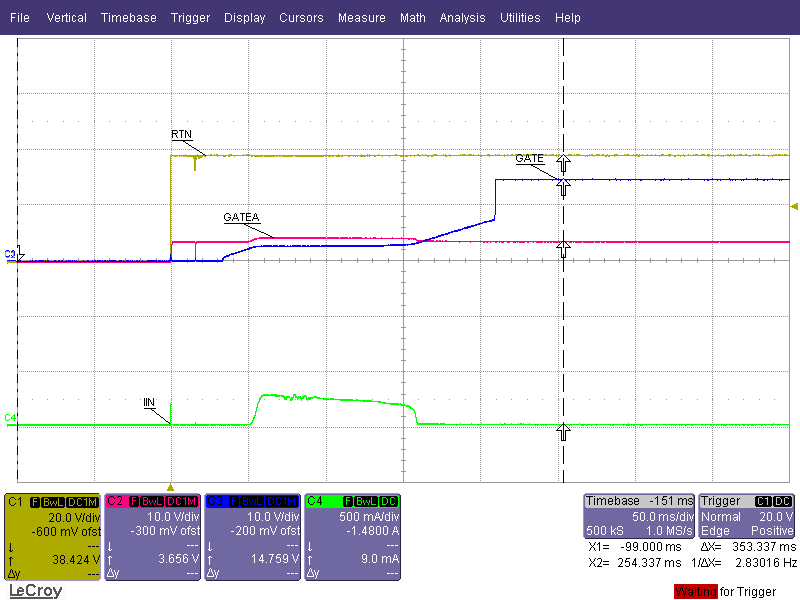
Task: Select the GATEA trace label
Action: pos(240,217)
